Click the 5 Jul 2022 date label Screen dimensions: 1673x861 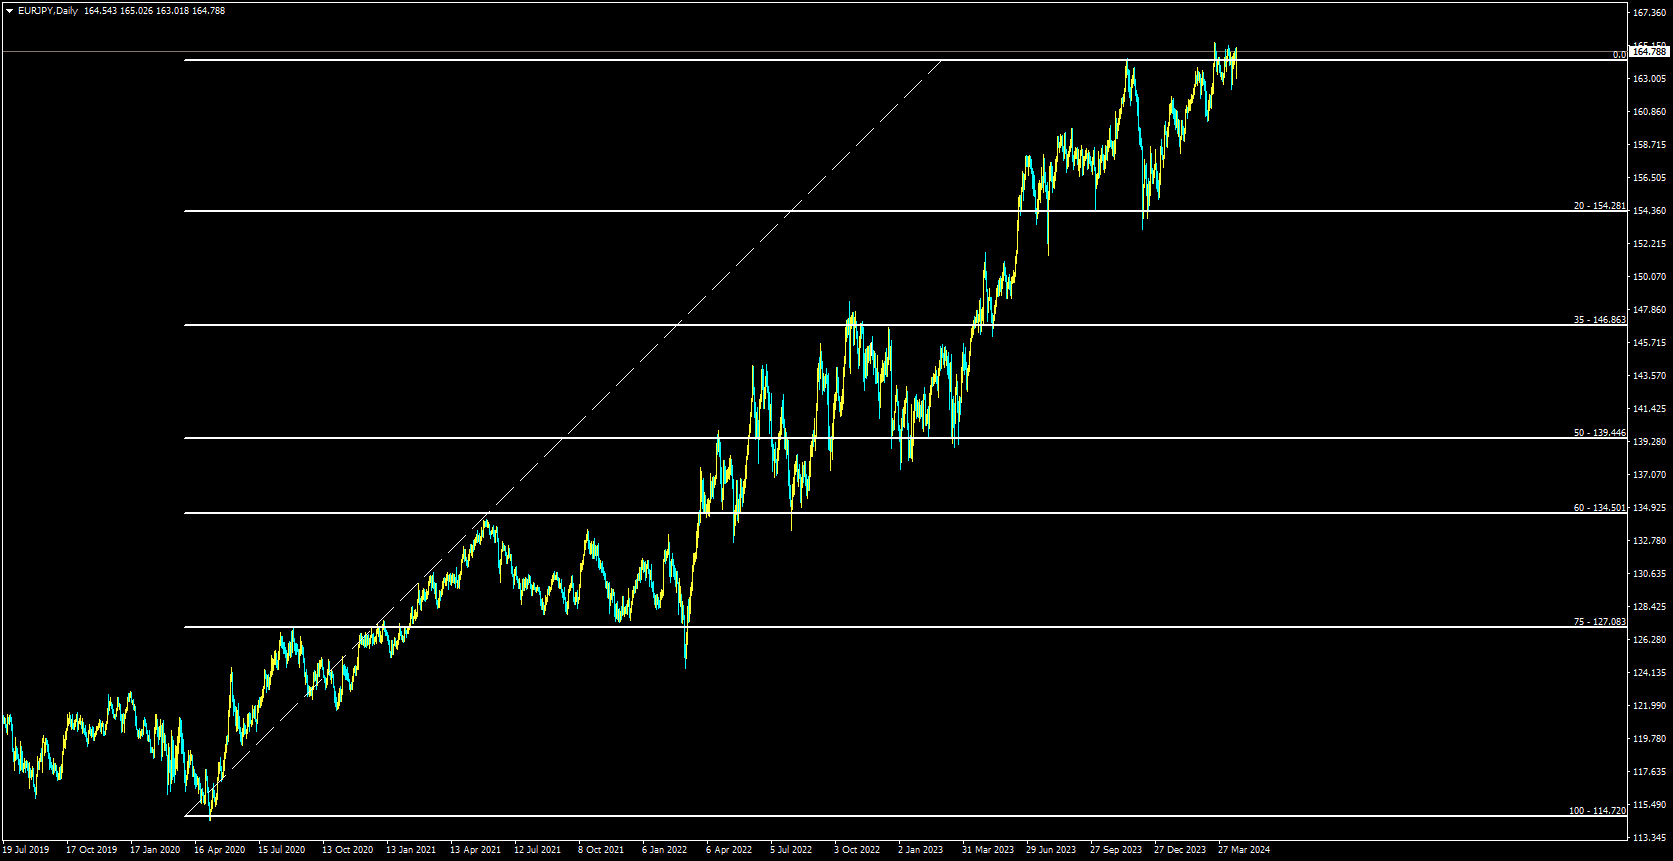coord(791,850)
